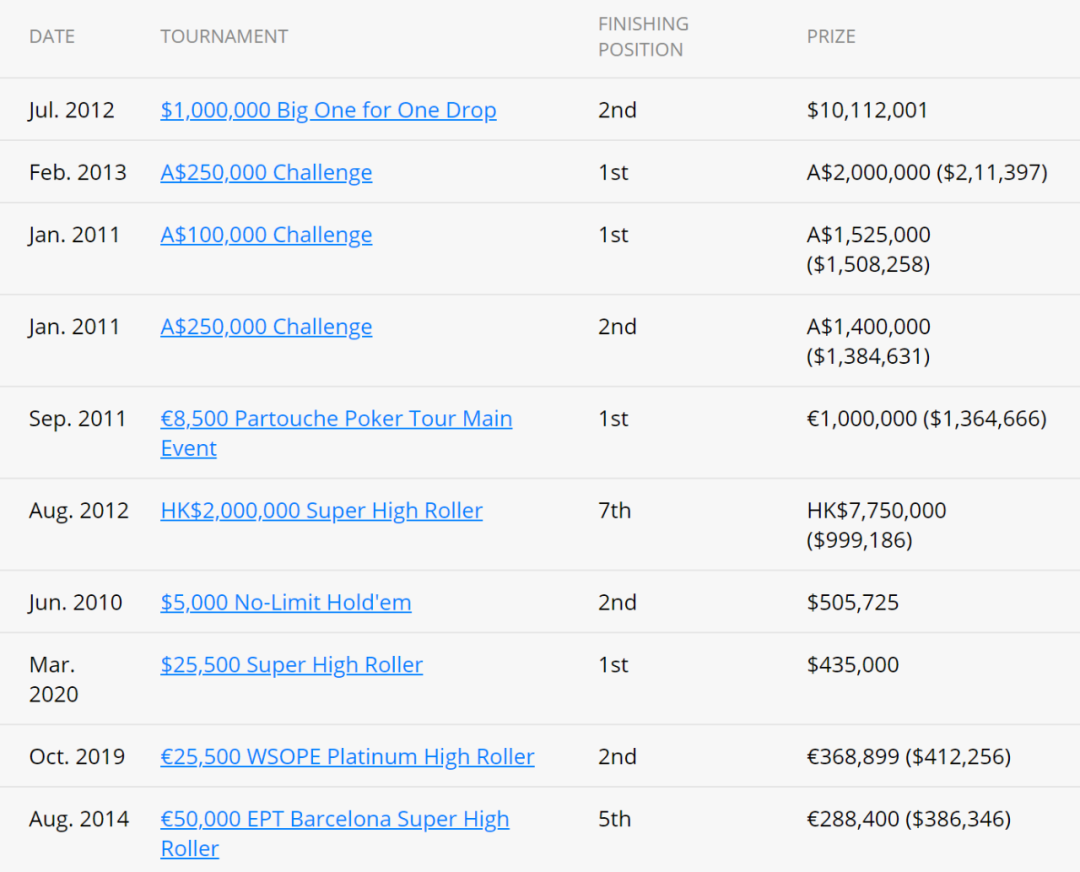This screenshot has width=1080, height=872.
Task: Click the PRIZE column header
Action: [831, 37]
